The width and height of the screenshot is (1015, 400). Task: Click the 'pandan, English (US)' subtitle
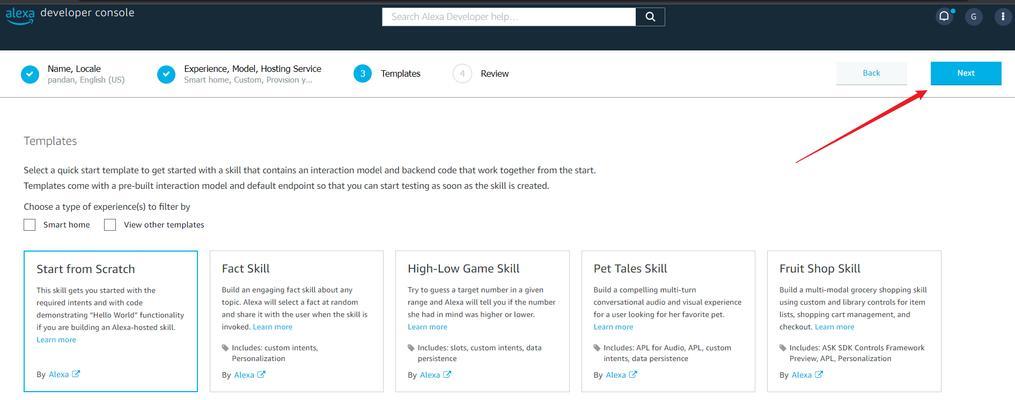[86, 80]
